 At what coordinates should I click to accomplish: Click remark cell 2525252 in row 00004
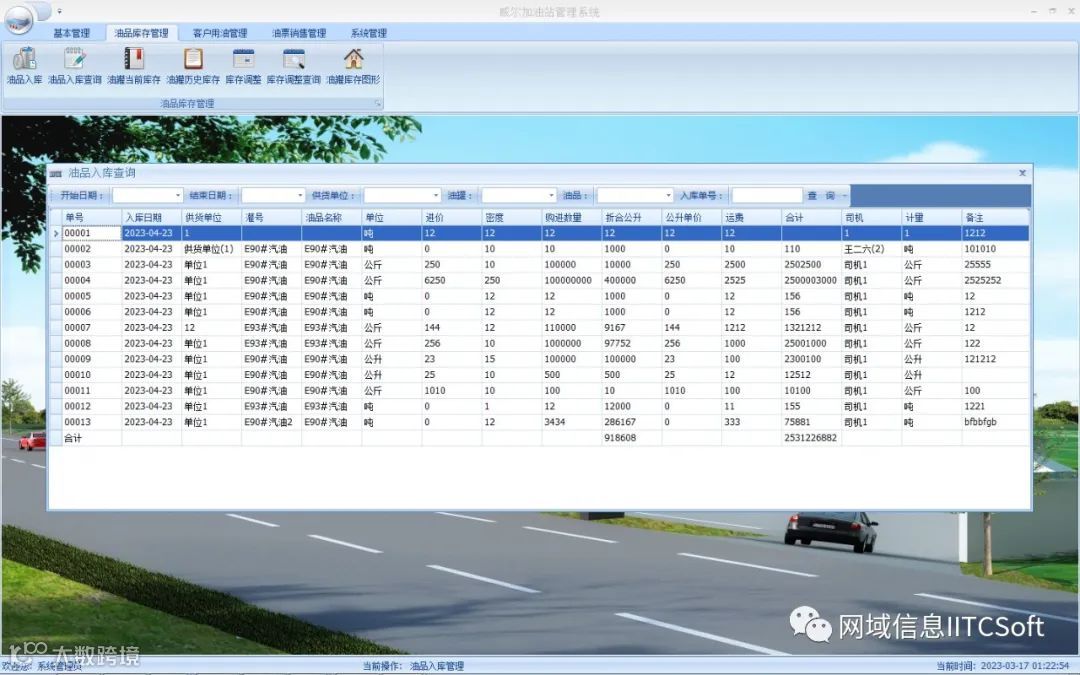coord(995,280)
